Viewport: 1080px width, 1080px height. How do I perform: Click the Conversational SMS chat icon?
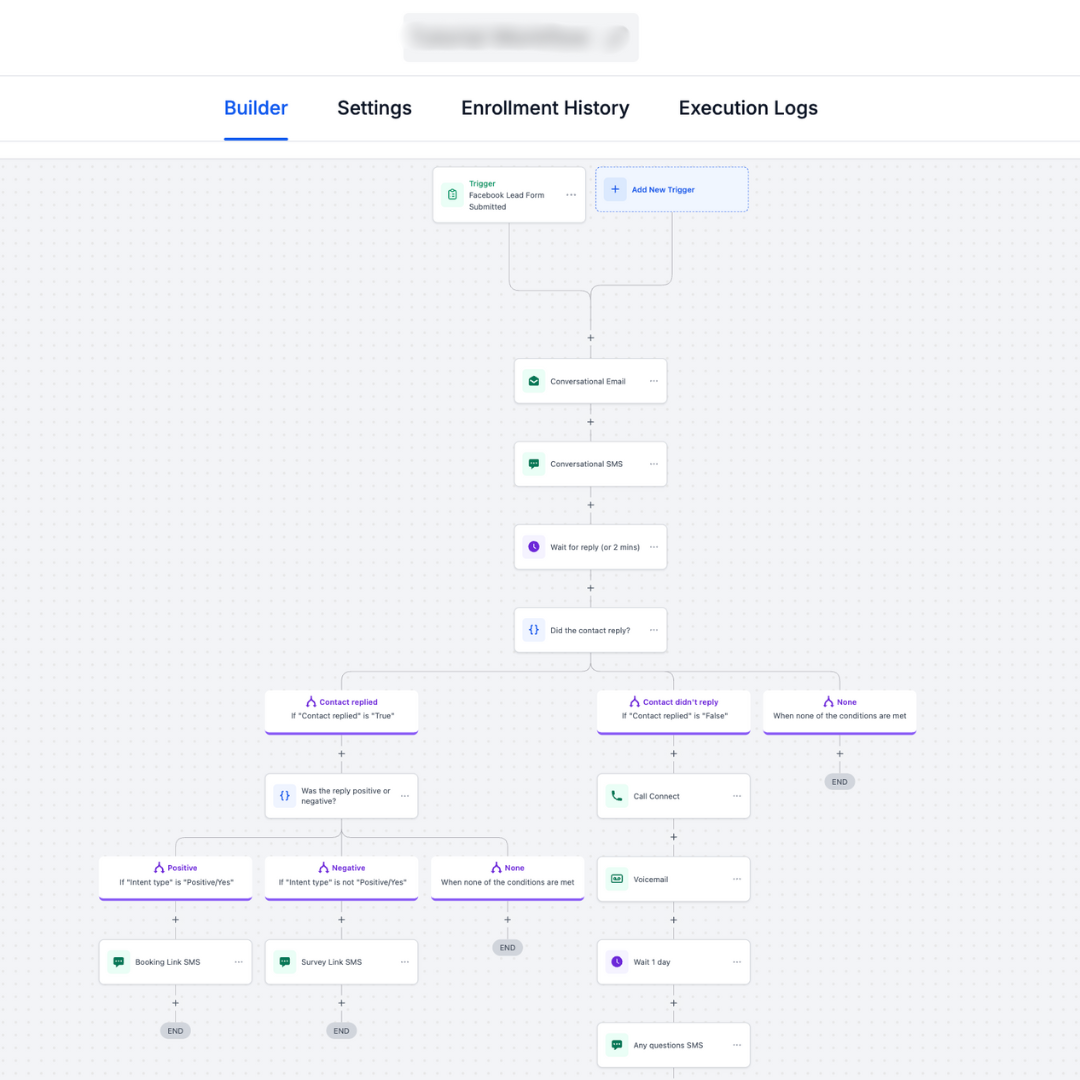534,464
